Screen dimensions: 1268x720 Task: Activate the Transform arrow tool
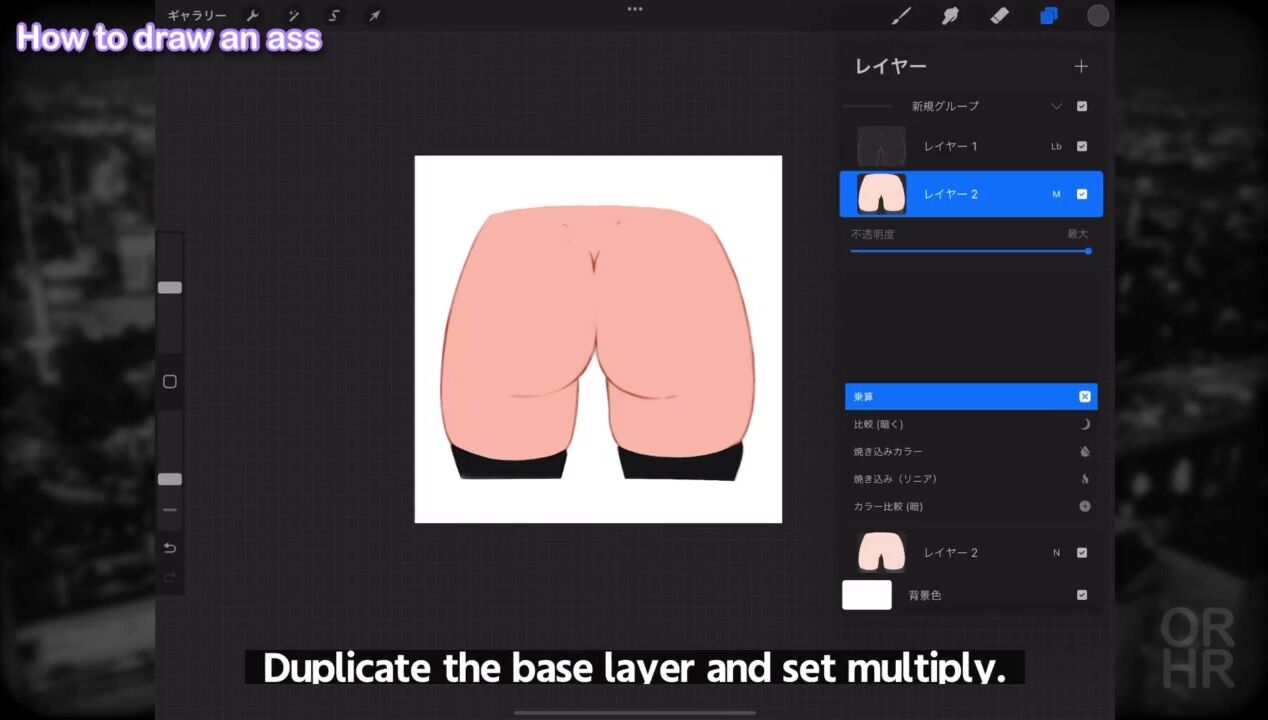click(x=375, y=16)
